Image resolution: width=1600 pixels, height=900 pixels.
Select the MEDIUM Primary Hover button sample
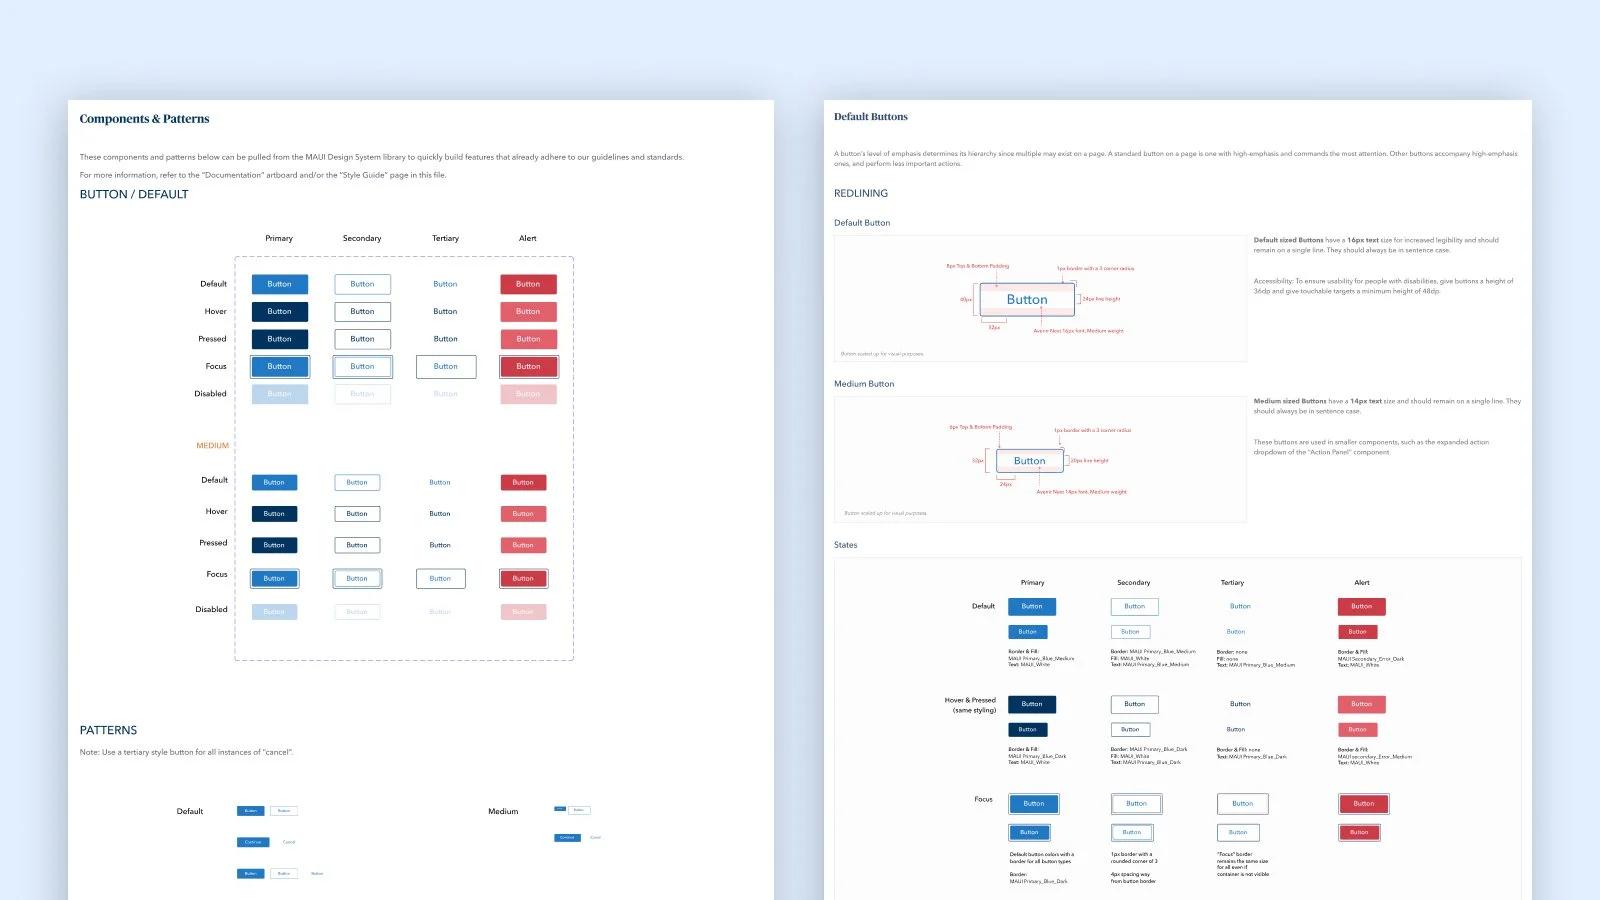(274, 514)
